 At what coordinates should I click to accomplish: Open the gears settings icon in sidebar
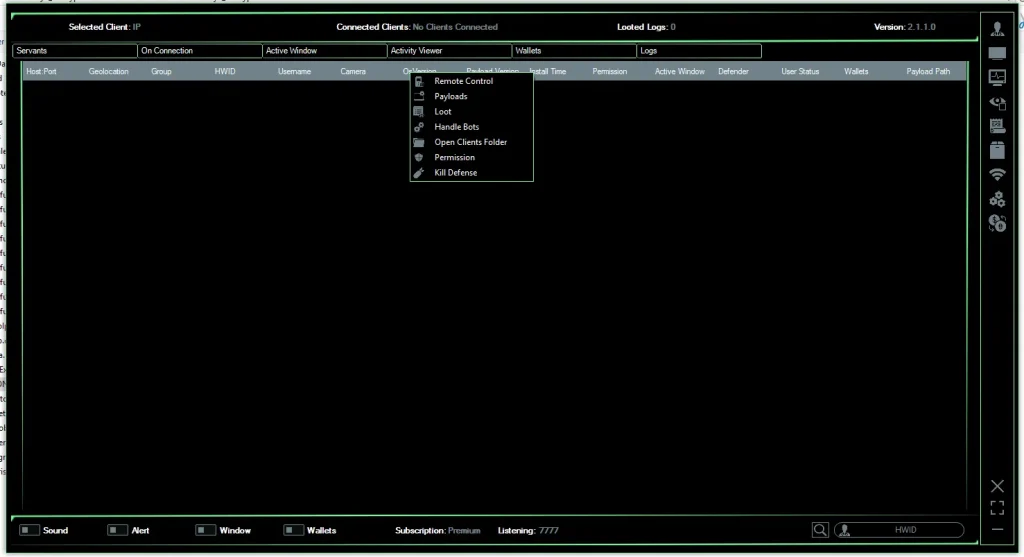(x=997, y=199)
